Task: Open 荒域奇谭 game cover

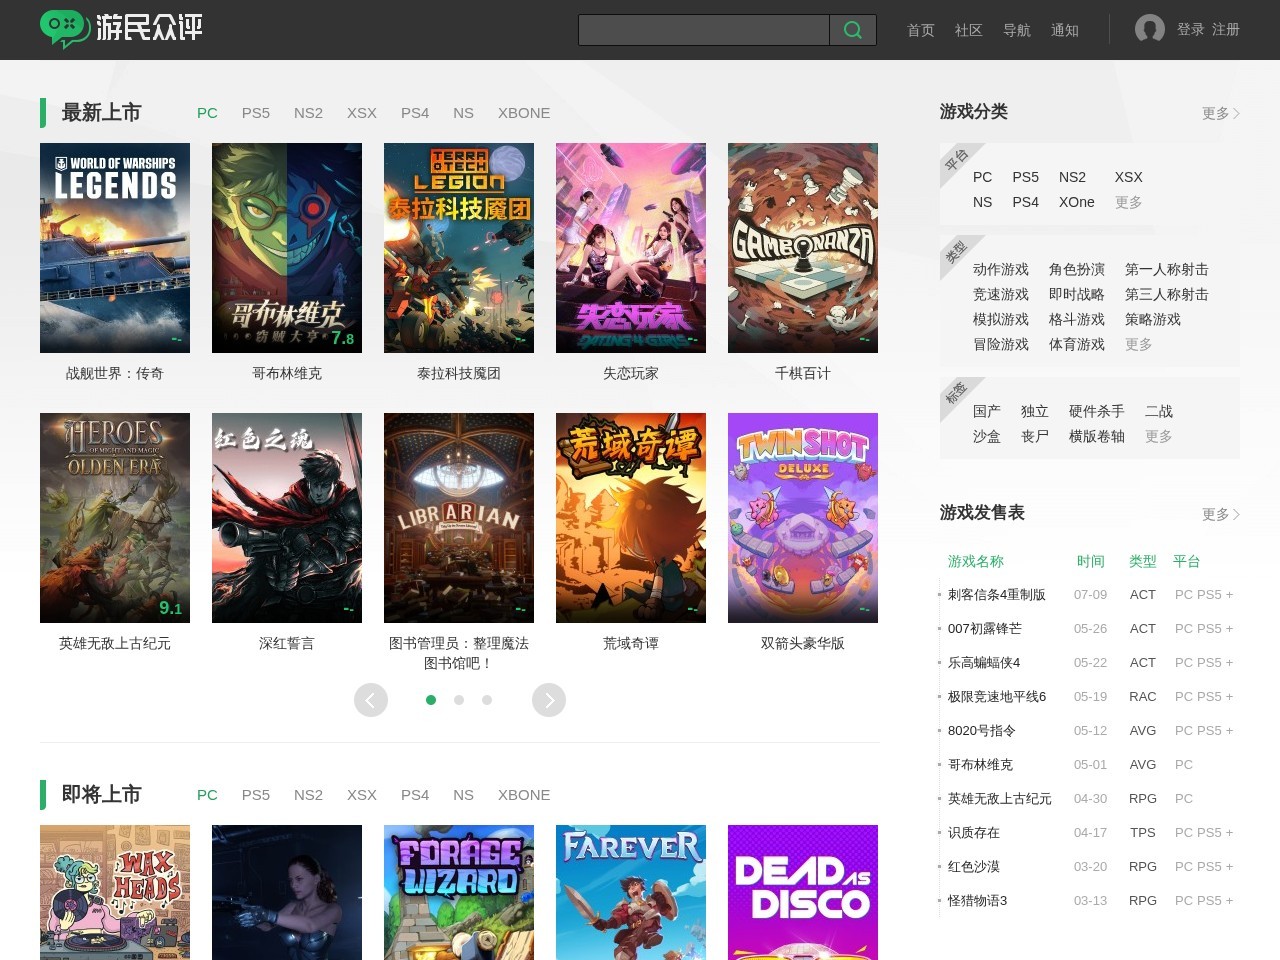Action: coord(631,518)
